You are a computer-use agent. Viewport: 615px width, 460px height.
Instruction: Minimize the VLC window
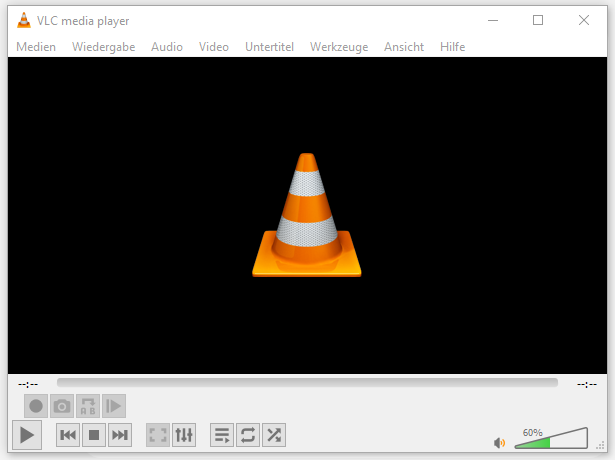click(493, 20)
